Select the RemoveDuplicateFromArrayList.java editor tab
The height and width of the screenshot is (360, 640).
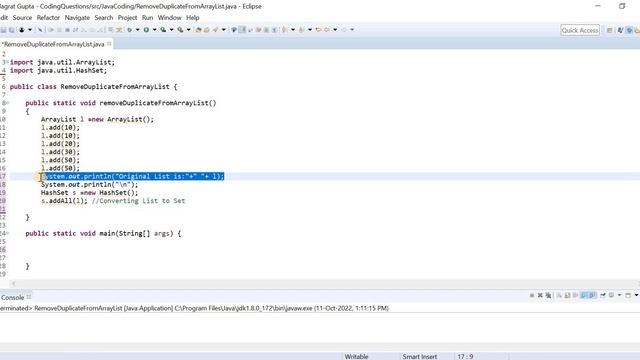[53, 44]
